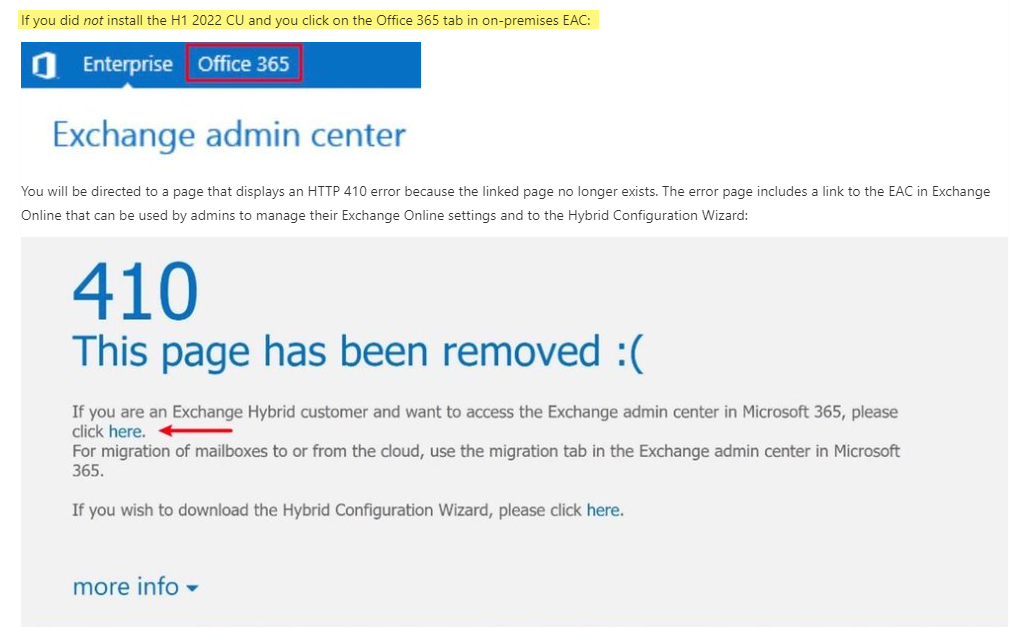Click 'This page has been removed' heading
This screenshot has width=1015, height=627.
[x=358, y=353]
